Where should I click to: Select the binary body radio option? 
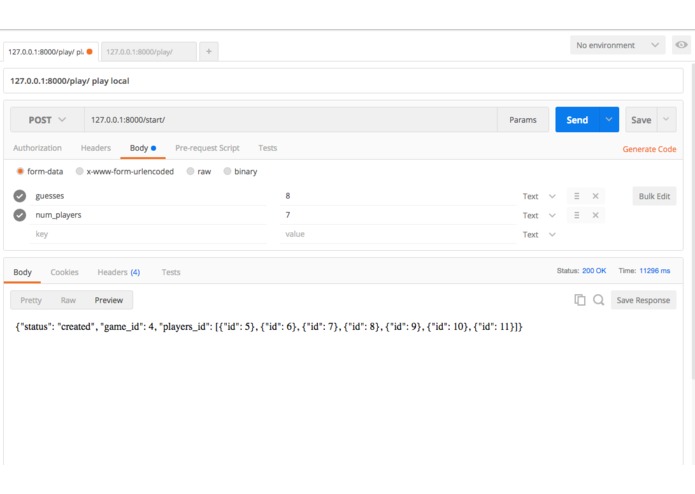pyautogui.click(x=227, y=171)
